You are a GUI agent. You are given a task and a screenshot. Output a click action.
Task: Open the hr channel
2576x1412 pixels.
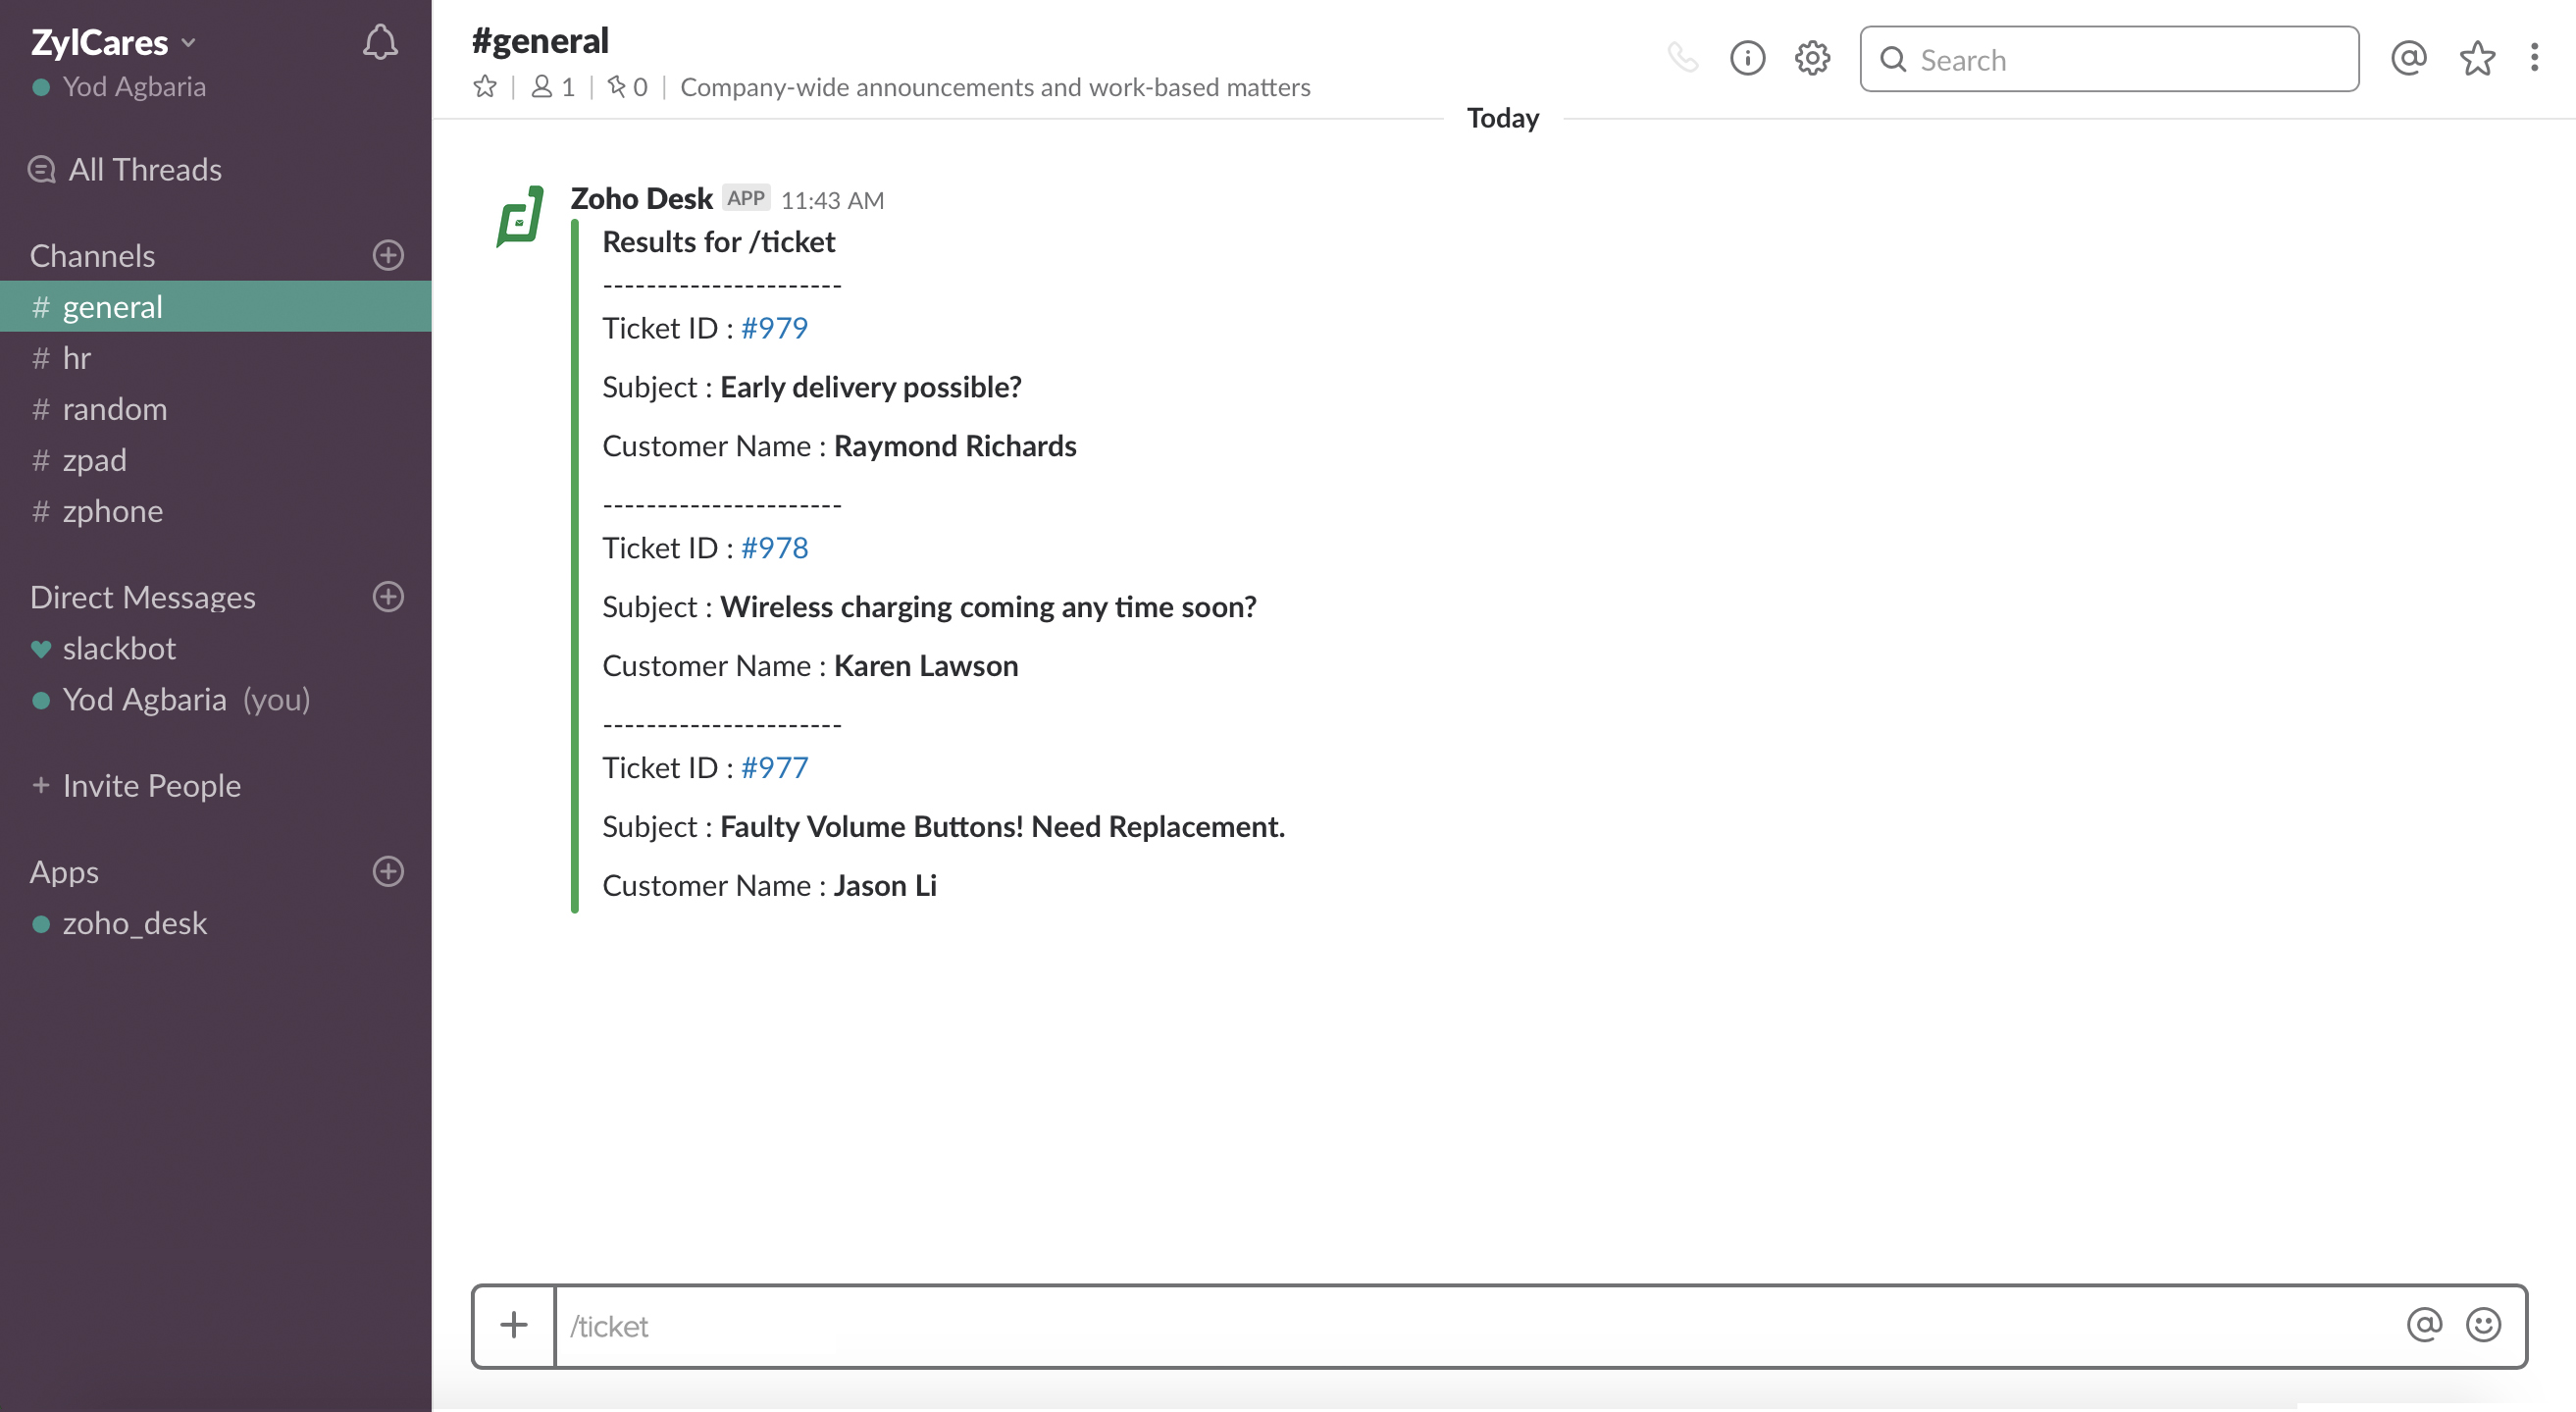coord(216,357)
